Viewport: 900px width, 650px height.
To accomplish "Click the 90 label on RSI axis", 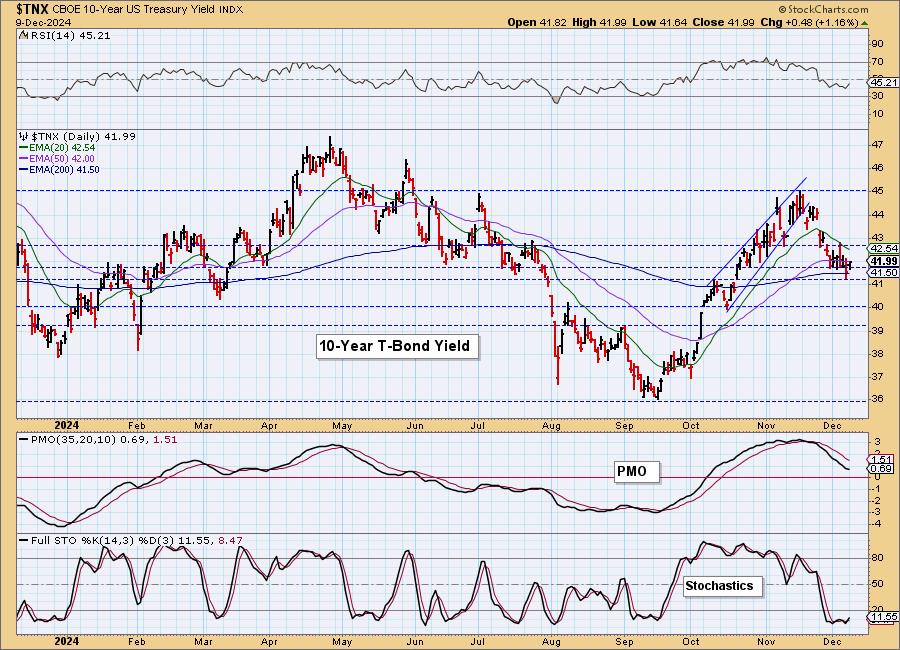I will coord(877,44).
